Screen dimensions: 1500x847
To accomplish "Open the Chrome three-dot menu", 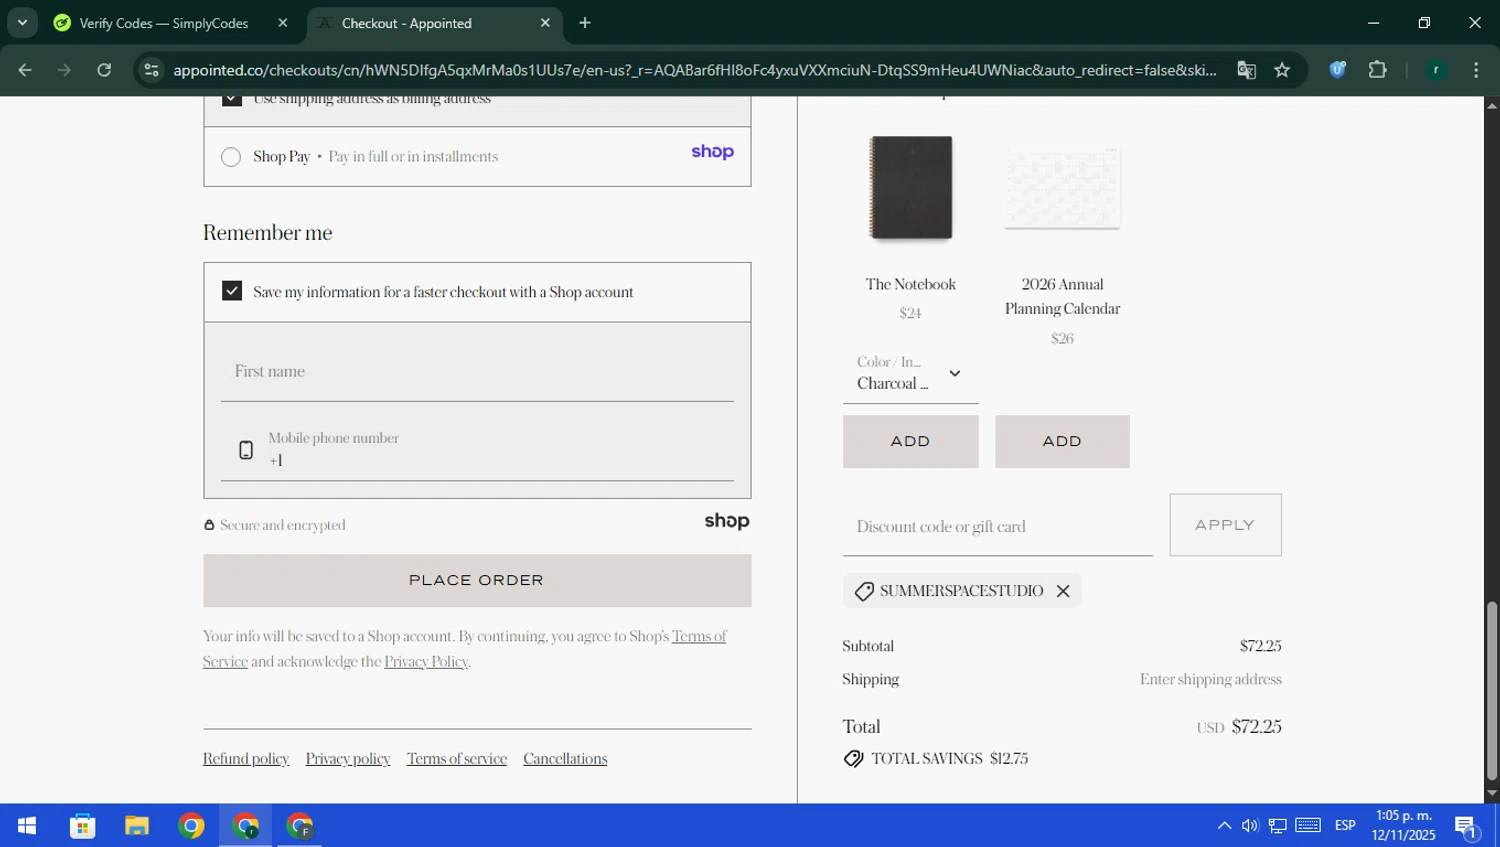I will [x=1476, y=70].
